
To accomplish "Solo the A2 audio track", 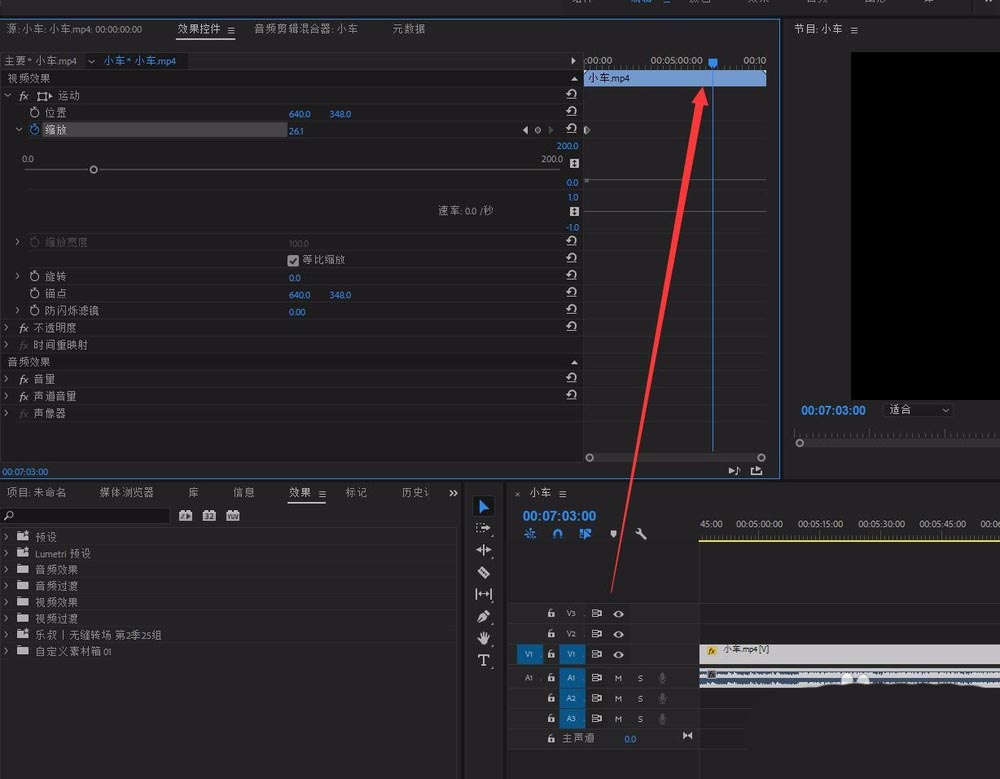I will pyautogui.click(x=640, y=699).
